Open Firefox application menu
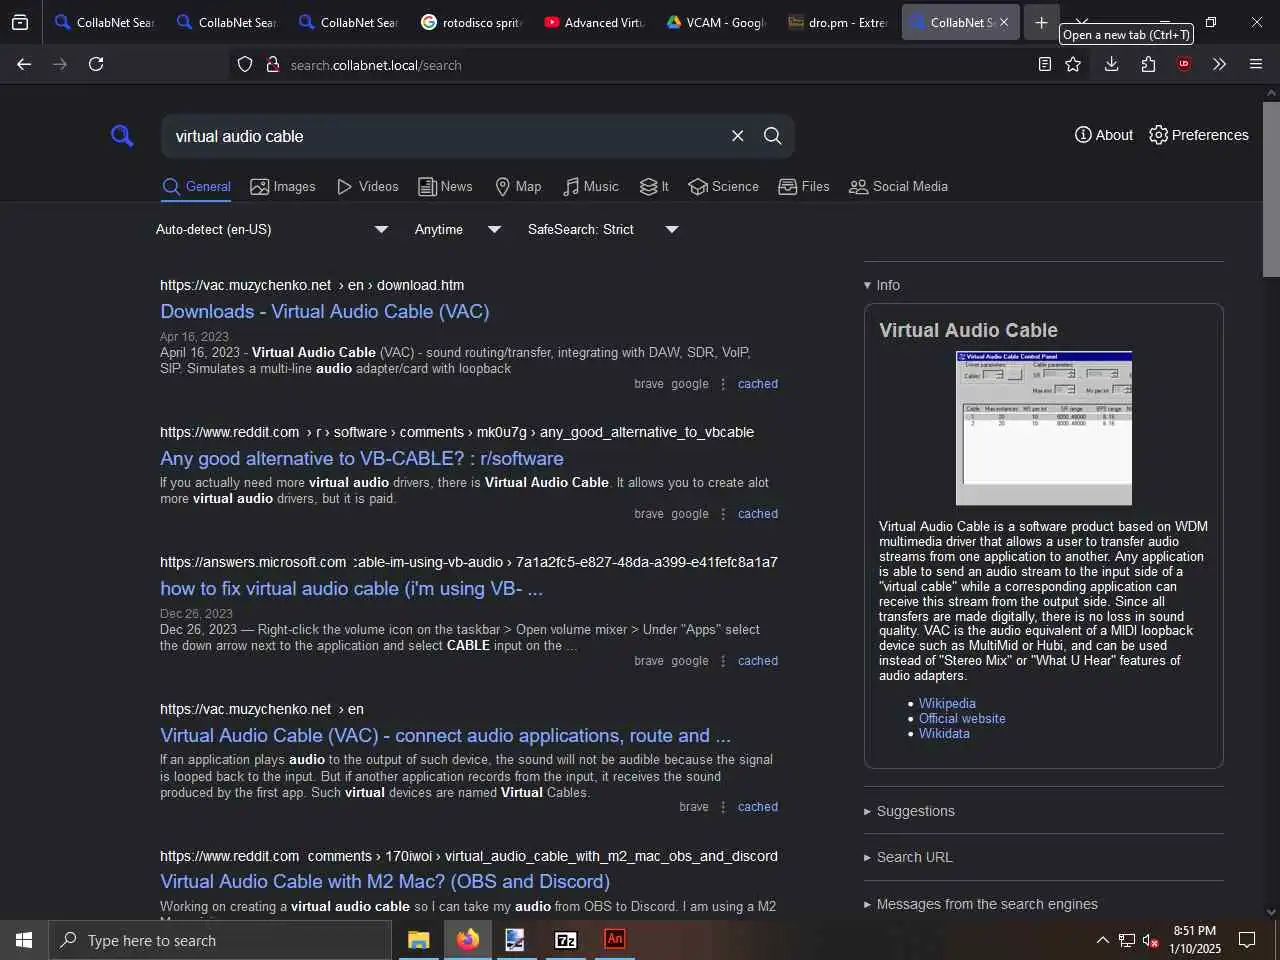Screen dimensions: 1280x960 [x=1256, y=64]
